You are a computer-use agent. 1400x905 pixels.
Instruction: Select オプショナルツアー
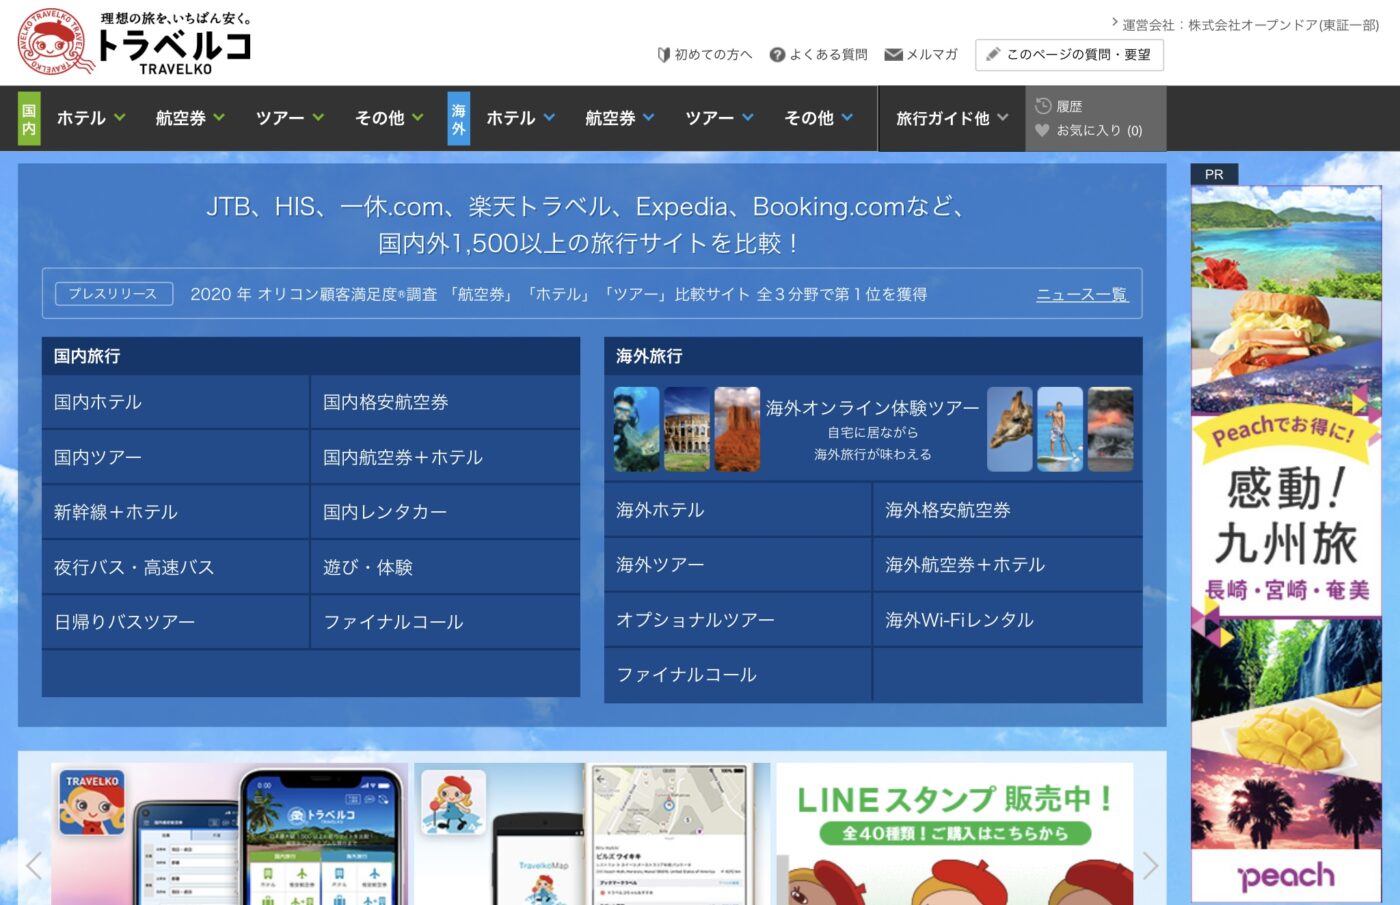[738, 620]
